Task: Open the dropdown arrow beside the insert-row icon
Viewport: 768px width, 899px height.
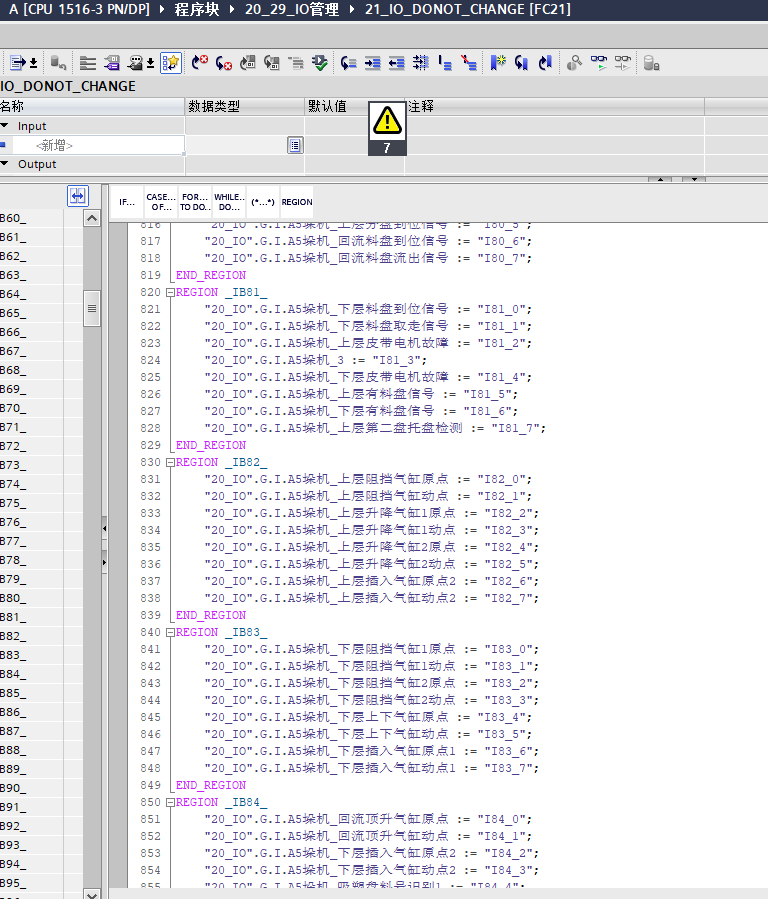Action: (33, 62)
